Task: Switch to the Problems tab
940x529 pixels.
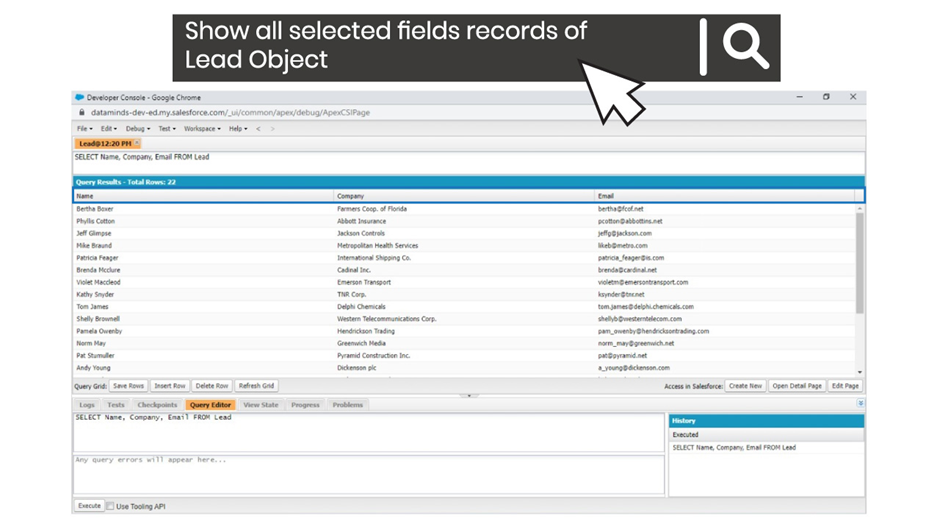Action: pos(348,405)
